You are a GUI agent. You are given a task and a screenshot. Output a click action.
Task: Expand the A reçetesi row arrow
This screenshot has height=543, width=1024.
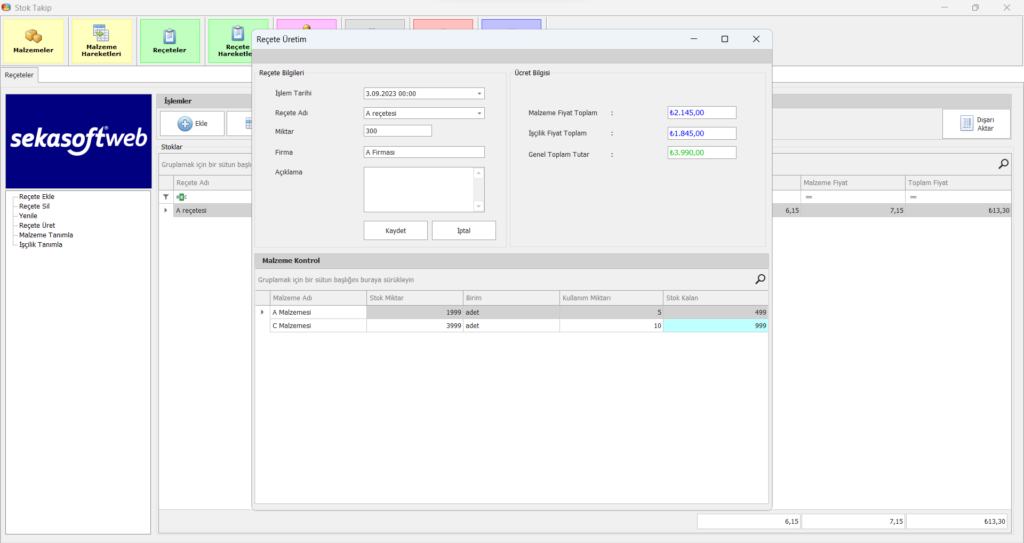[x=166, y=211]
